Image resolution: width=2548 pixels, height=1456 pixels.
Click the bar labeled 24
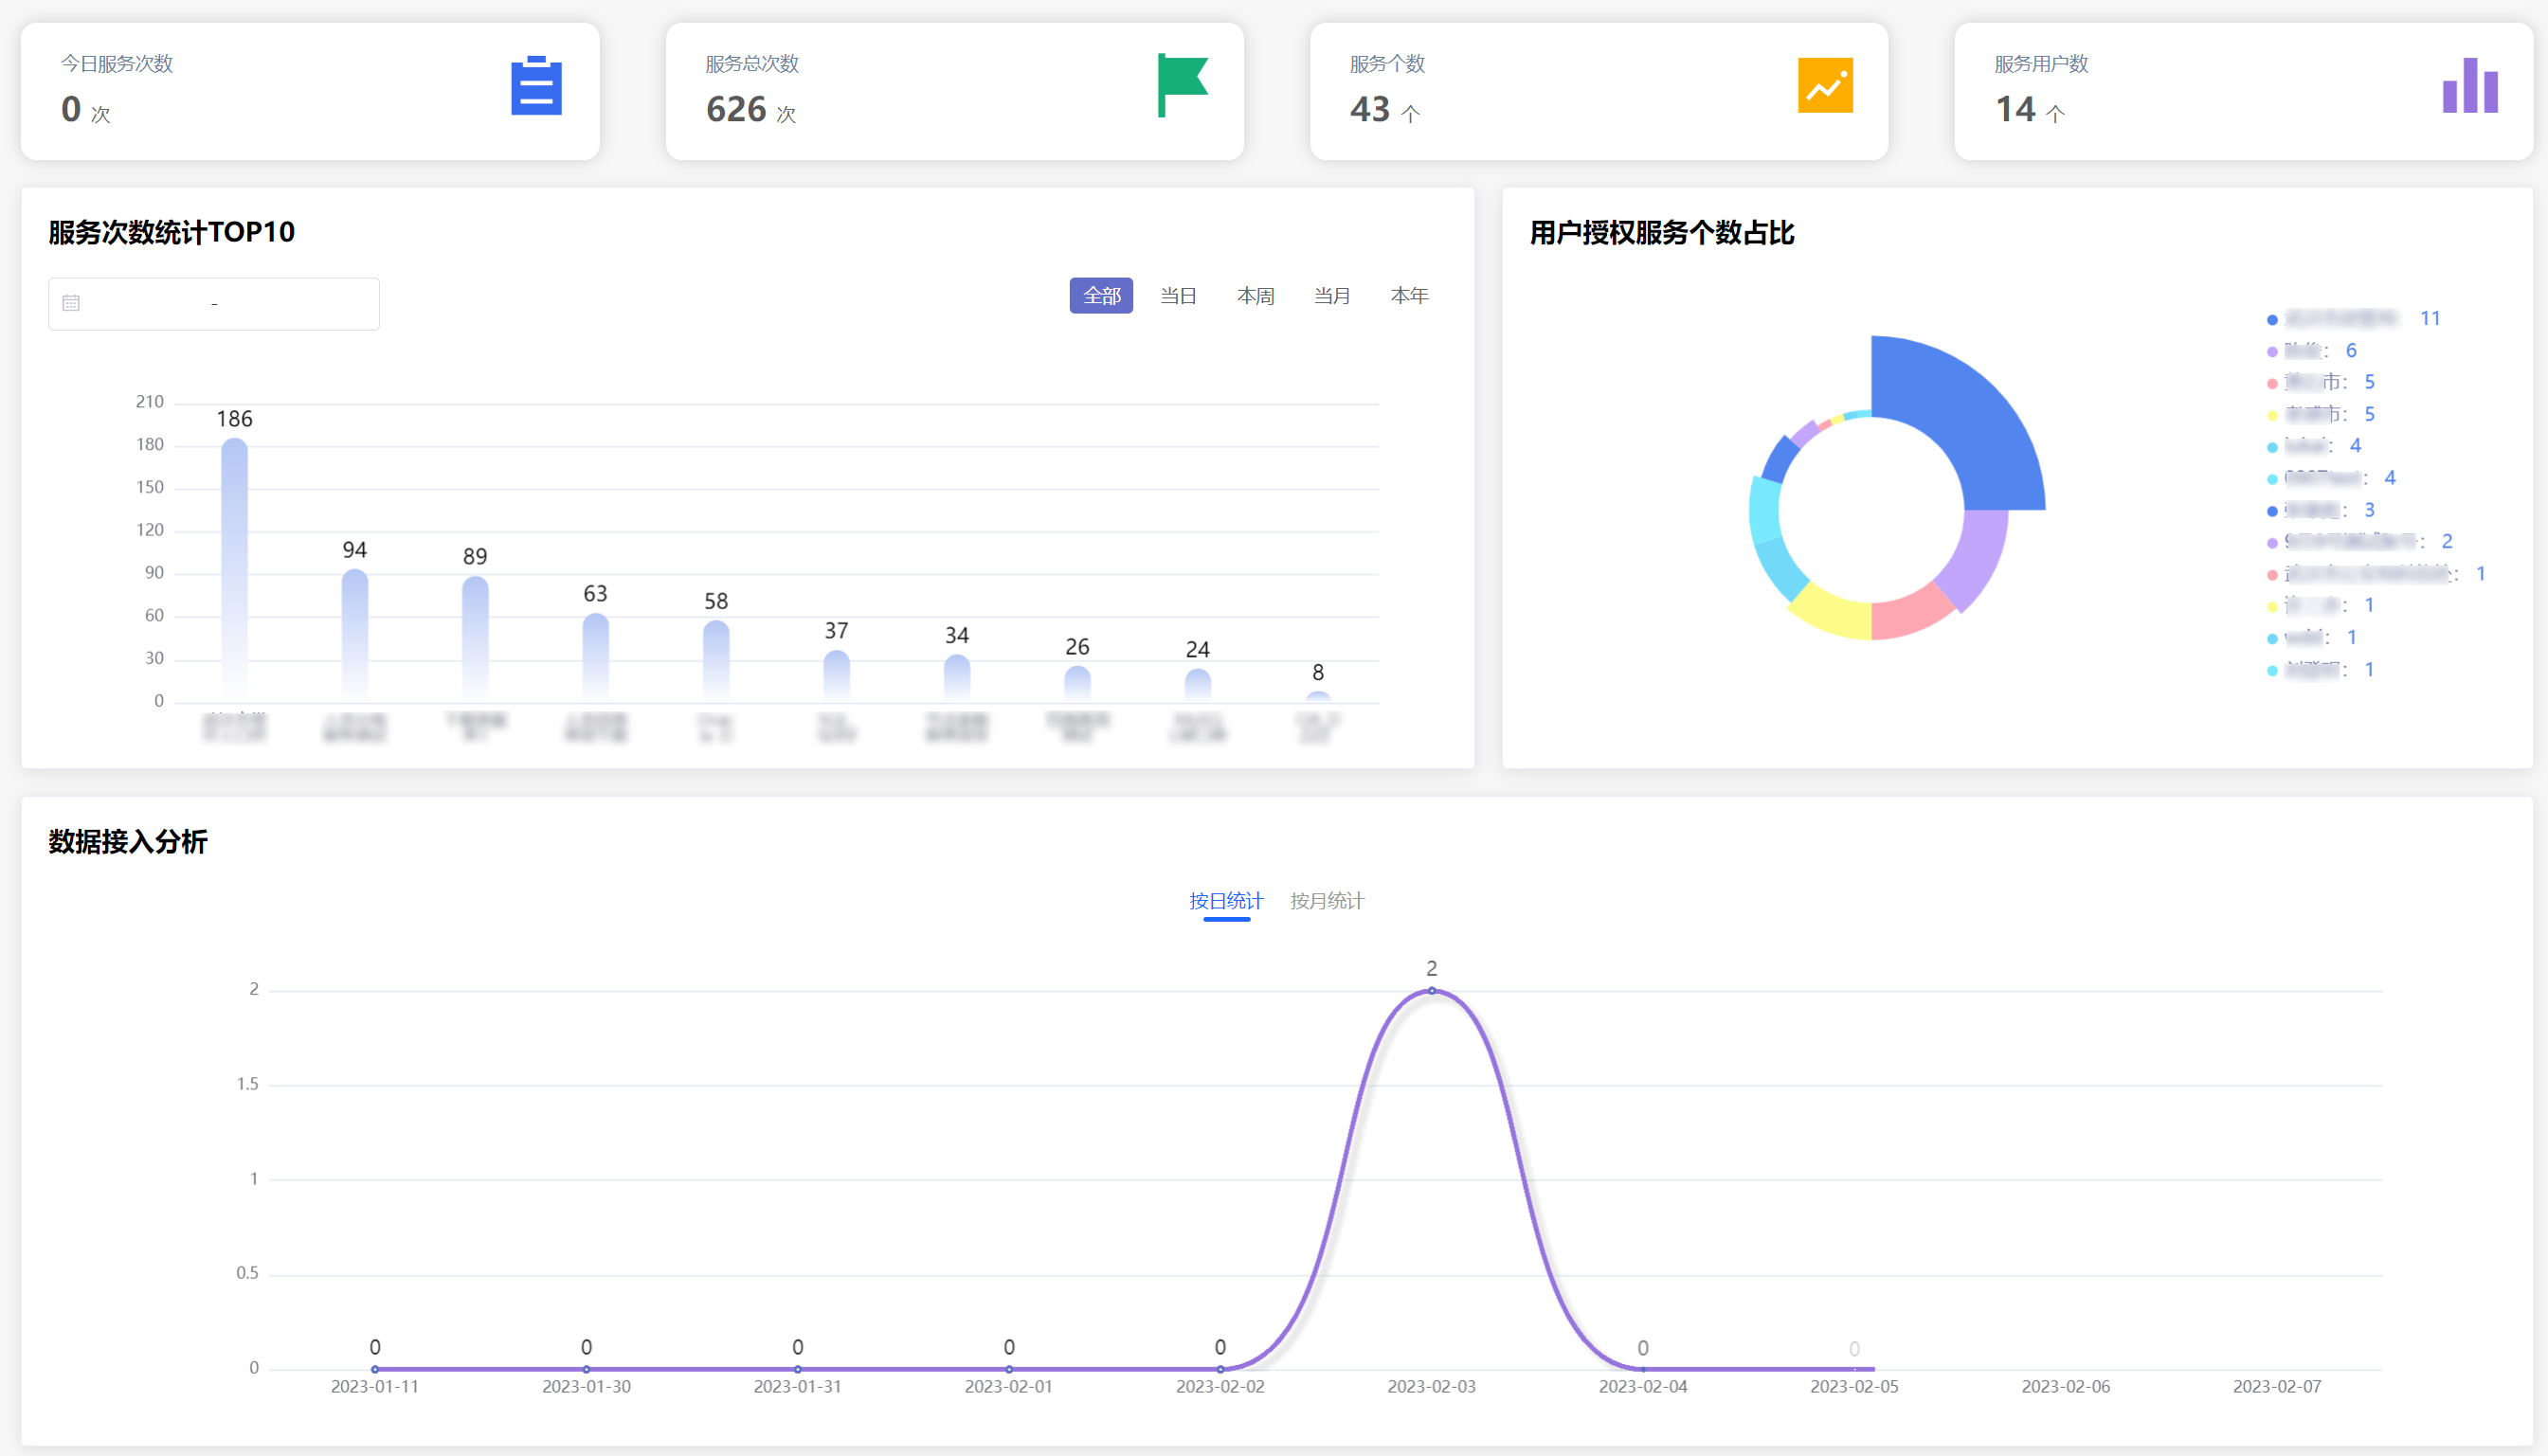click(x=1198, y=684)
